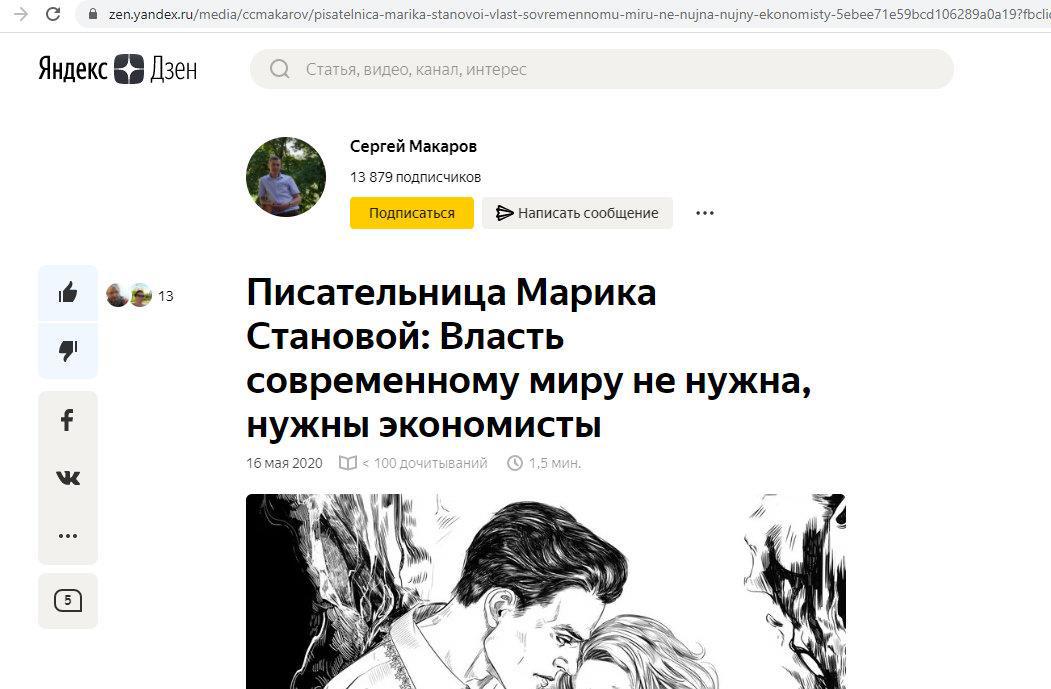Click the article illustration image
1051x689 pixels.
[x=546, y=591]
